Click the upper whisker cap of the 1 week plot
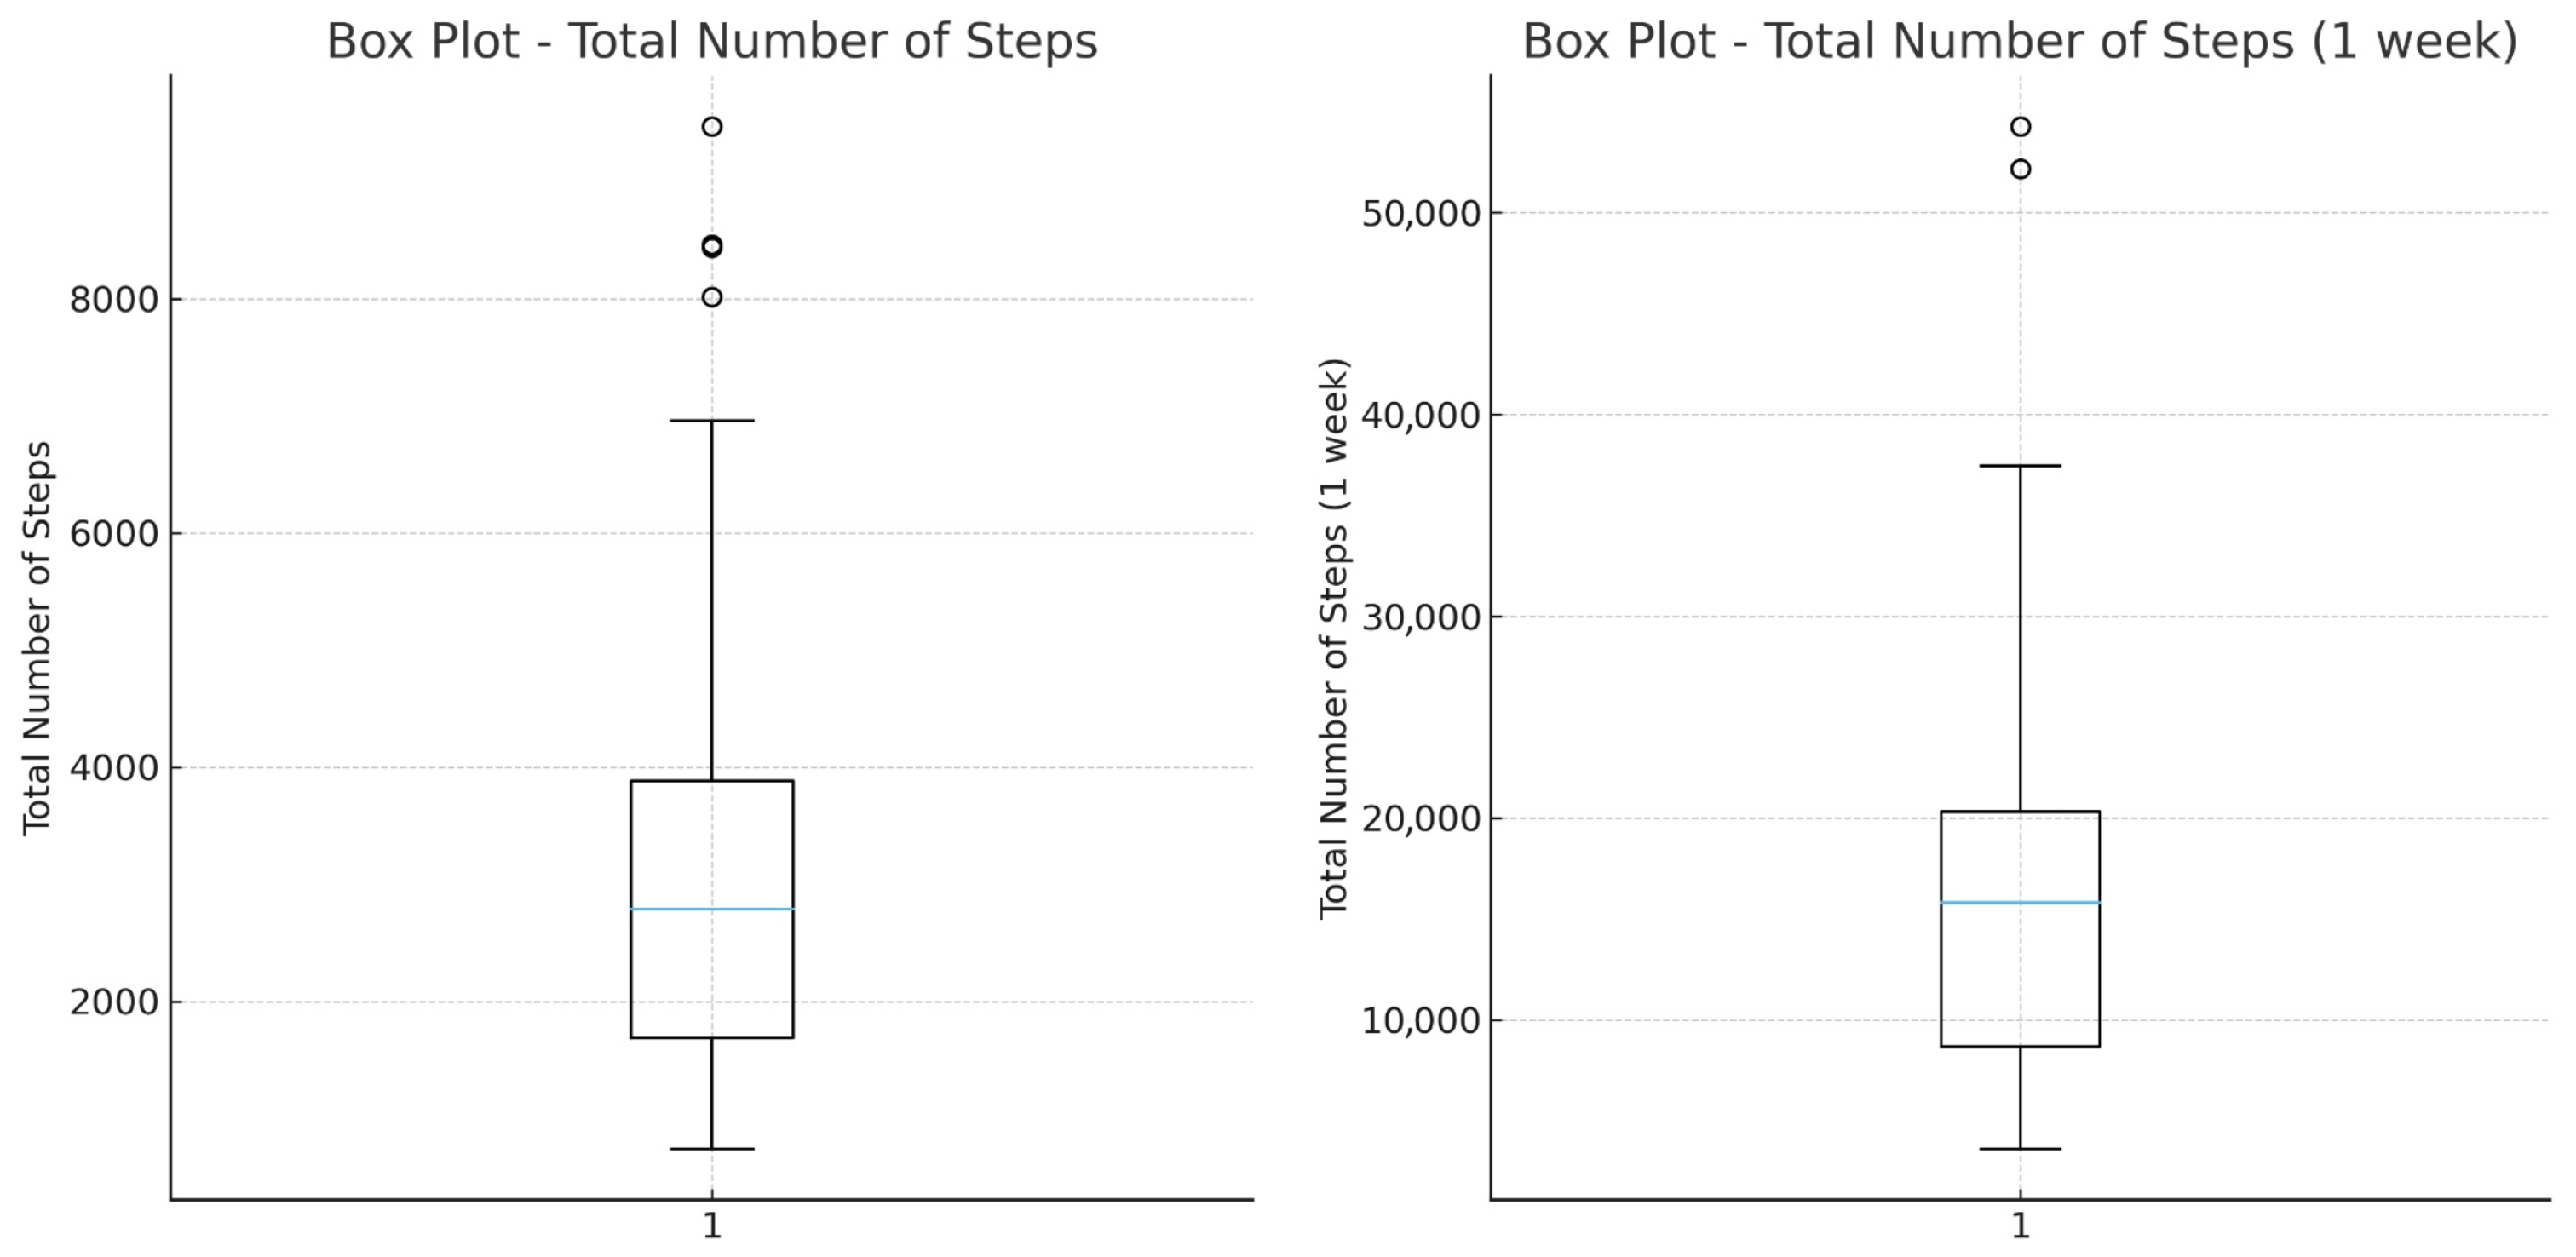Screen dimensions: 2576x1257 tap(2020, 466)
